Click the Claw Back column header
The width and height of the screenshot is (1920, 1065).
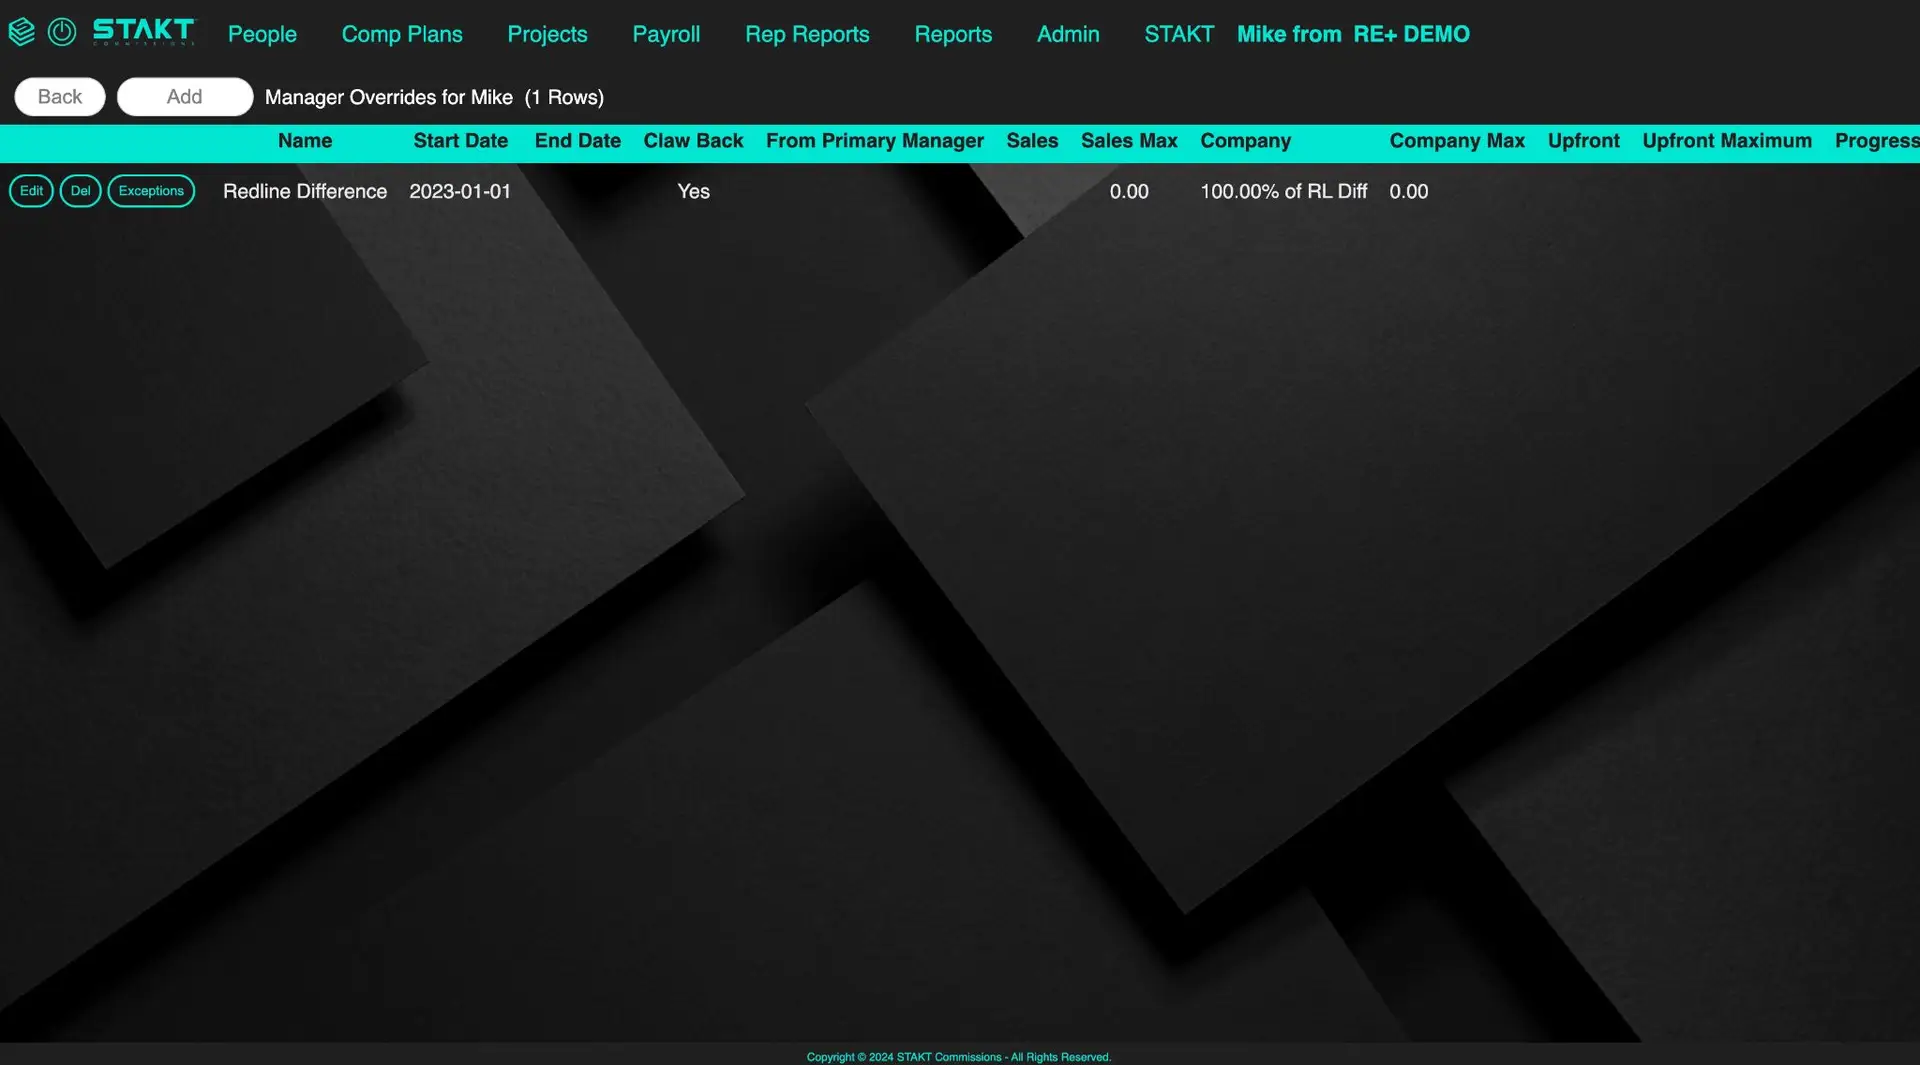(x=693, y=141)
